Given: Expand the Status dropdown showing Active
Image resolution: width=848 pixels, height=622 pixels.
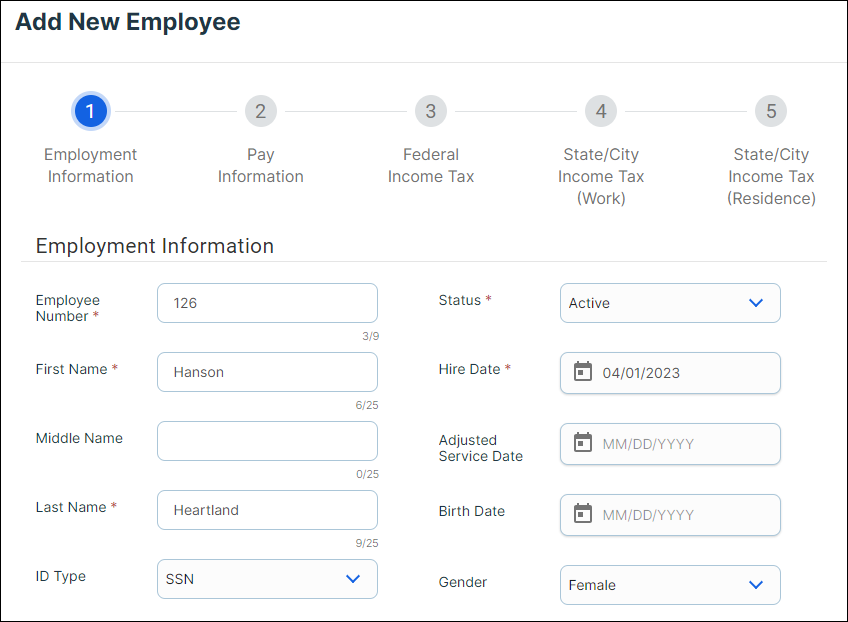Looking at the screenshot, I should pos(670,303).
